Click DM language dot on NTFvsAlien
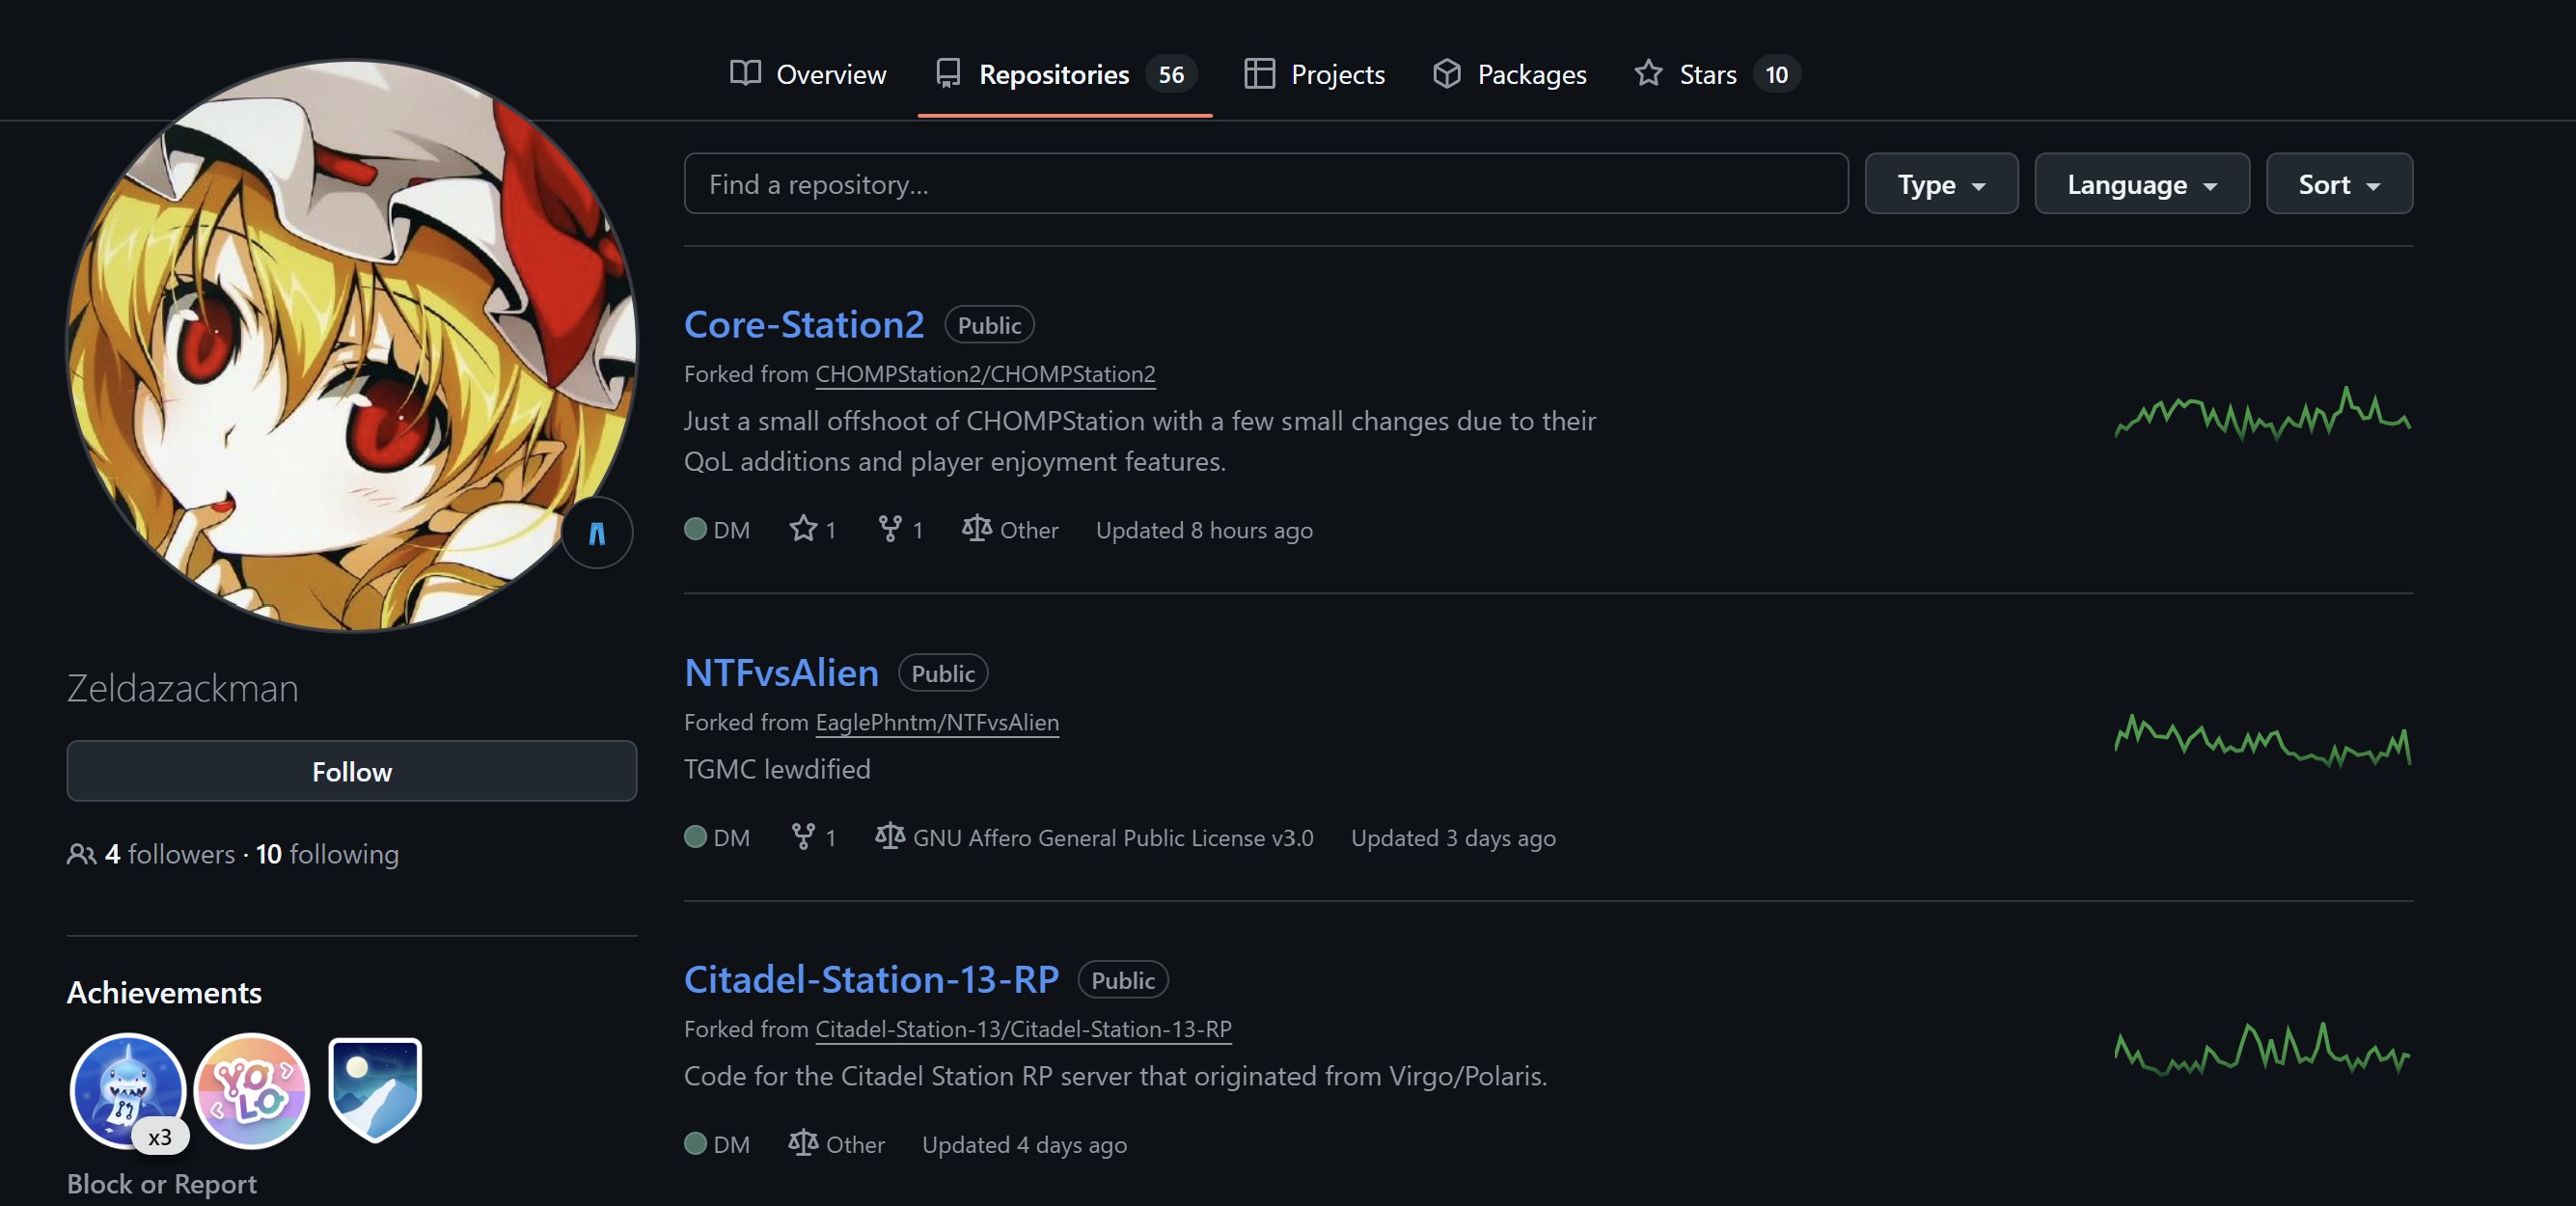Viewport: 2576px width, 1206px height. (695, 837)
